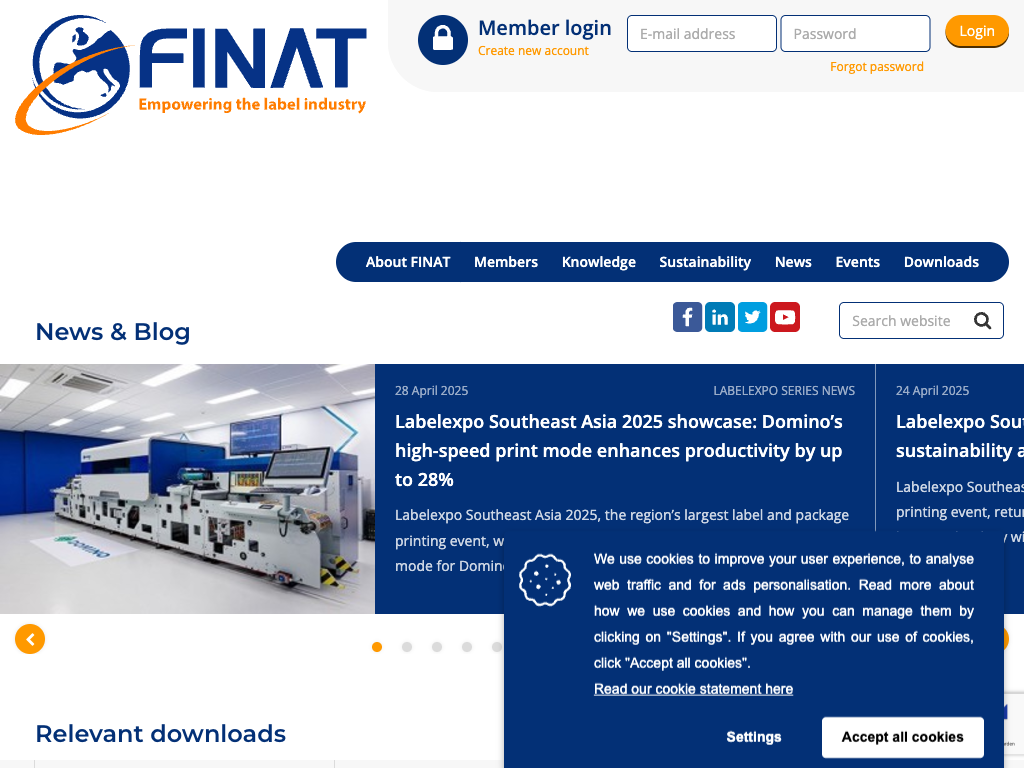The width and height of the screenshot is (1024, 768).
Task: Open the News menu
Action: pos(793,262)
